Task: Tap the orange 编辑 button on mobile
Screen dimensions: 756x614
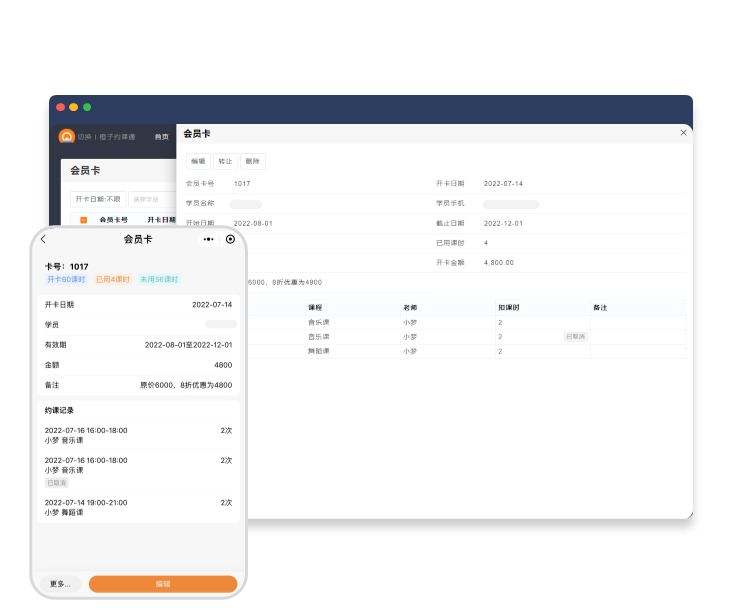Action: click(163, 583)
